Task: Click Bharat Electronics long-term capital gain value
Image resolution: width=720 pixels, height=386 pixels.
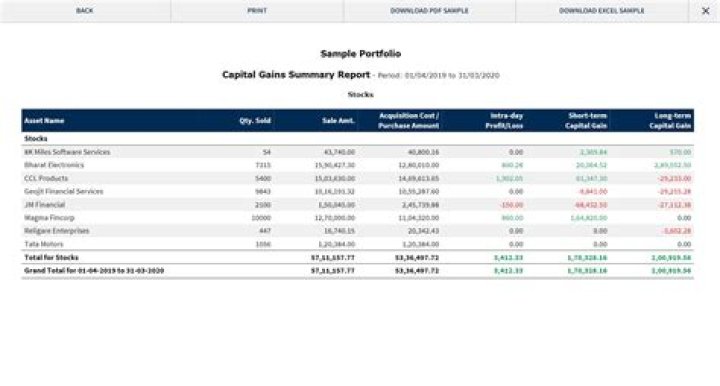Action: (673, 165)
